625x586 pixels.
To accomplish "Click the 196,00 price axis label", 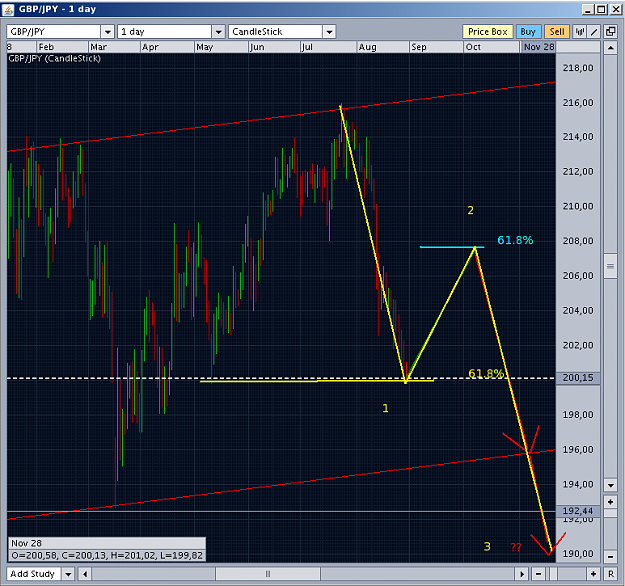I will [578, 450].
